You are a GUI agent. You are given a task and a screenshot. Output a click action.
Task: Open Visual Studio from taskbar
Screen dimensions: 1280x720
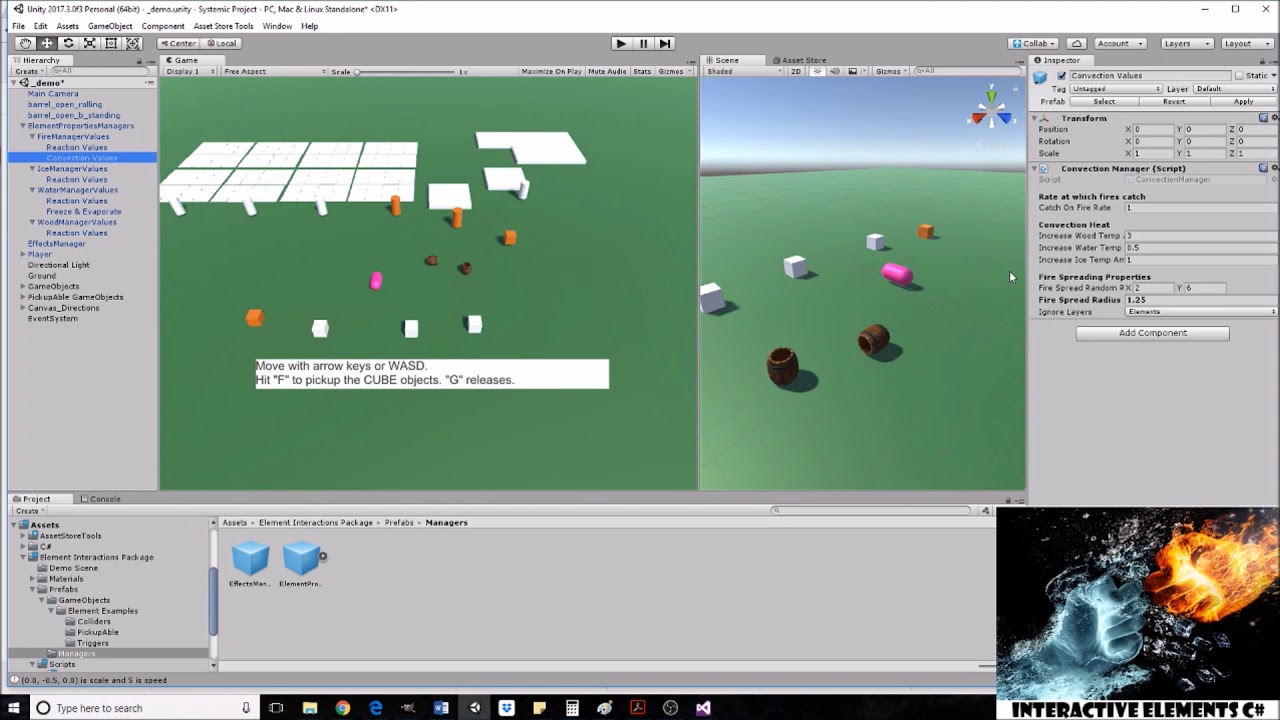point(703,708)
